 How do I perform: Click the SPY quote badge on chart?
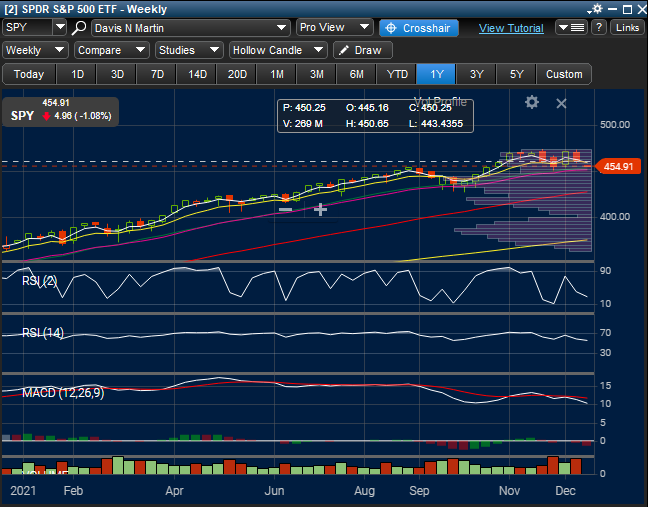[x=60, y=111]
